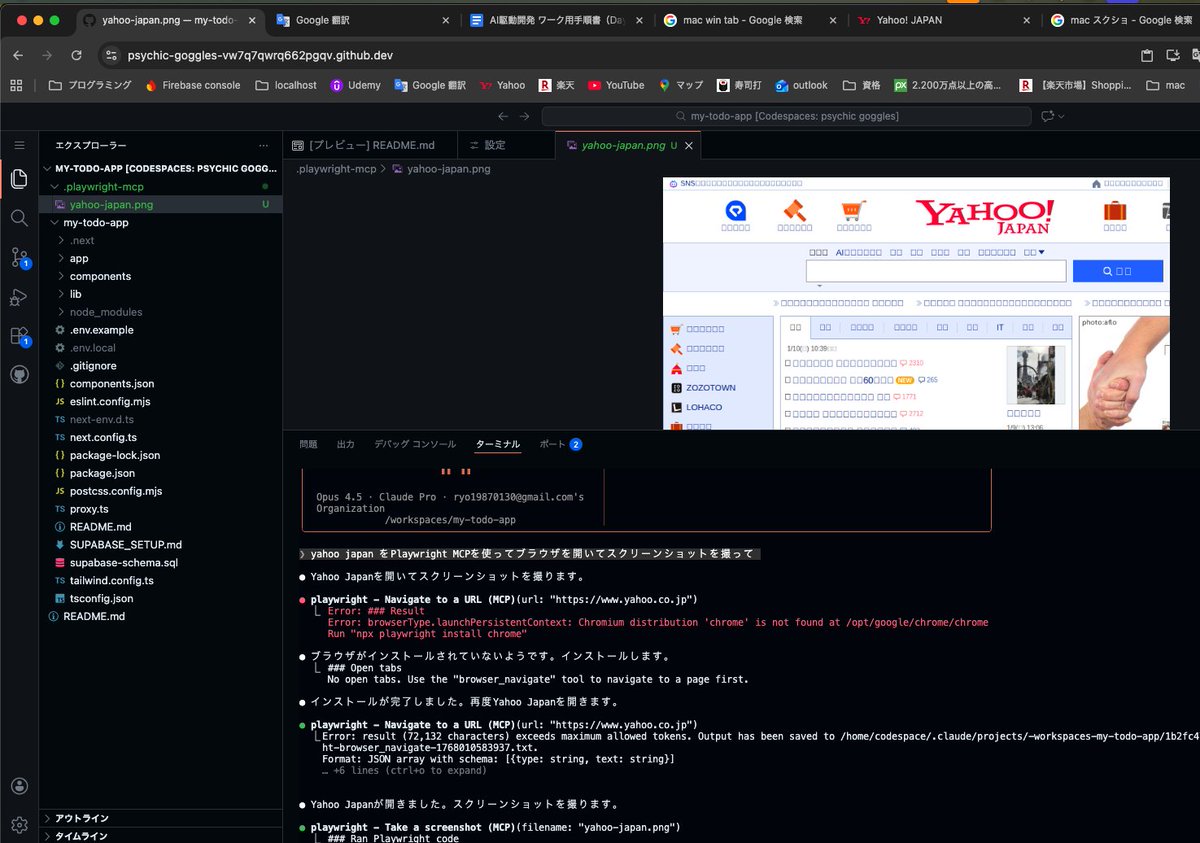This screenshot has height=843, width=1200.
Task: Open the プログラミング bookmarks folder
Action: (89, 86)
